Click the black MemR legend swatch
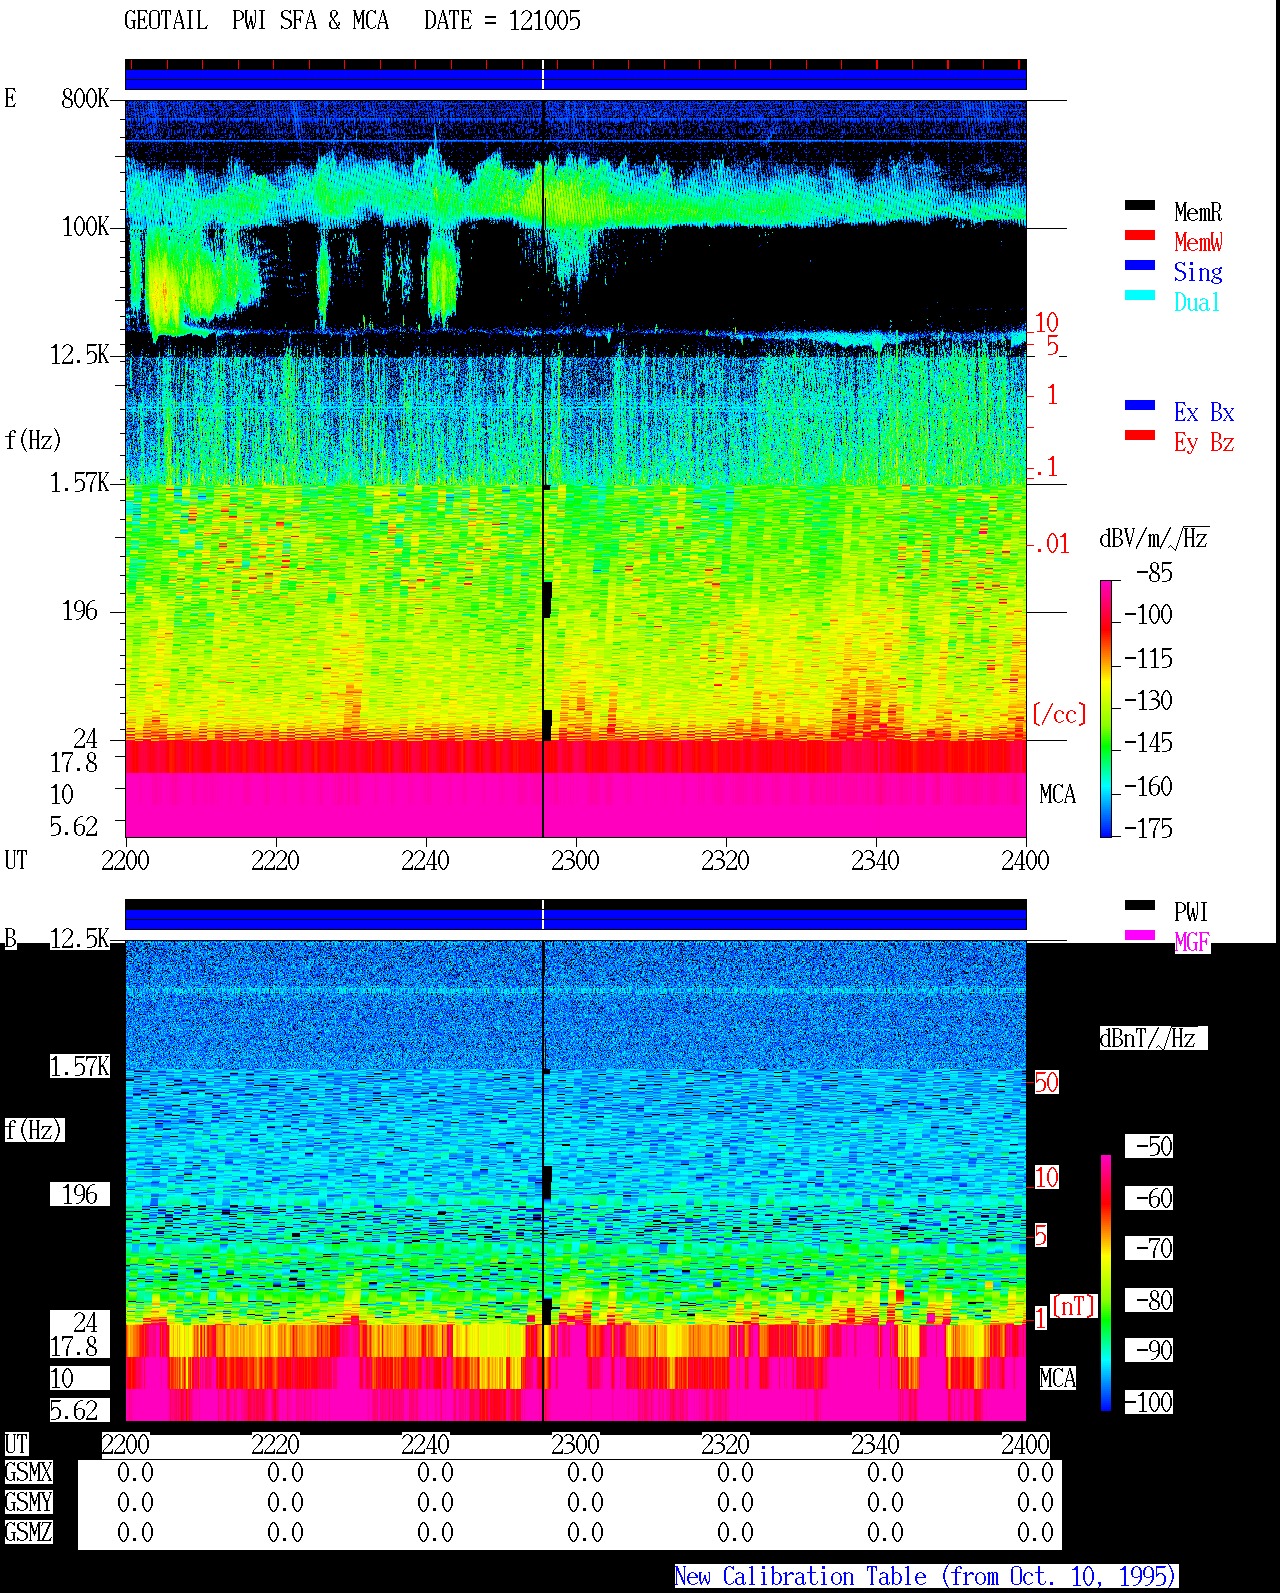Screen dimensions: 1280x1593 coord(1140,206)
